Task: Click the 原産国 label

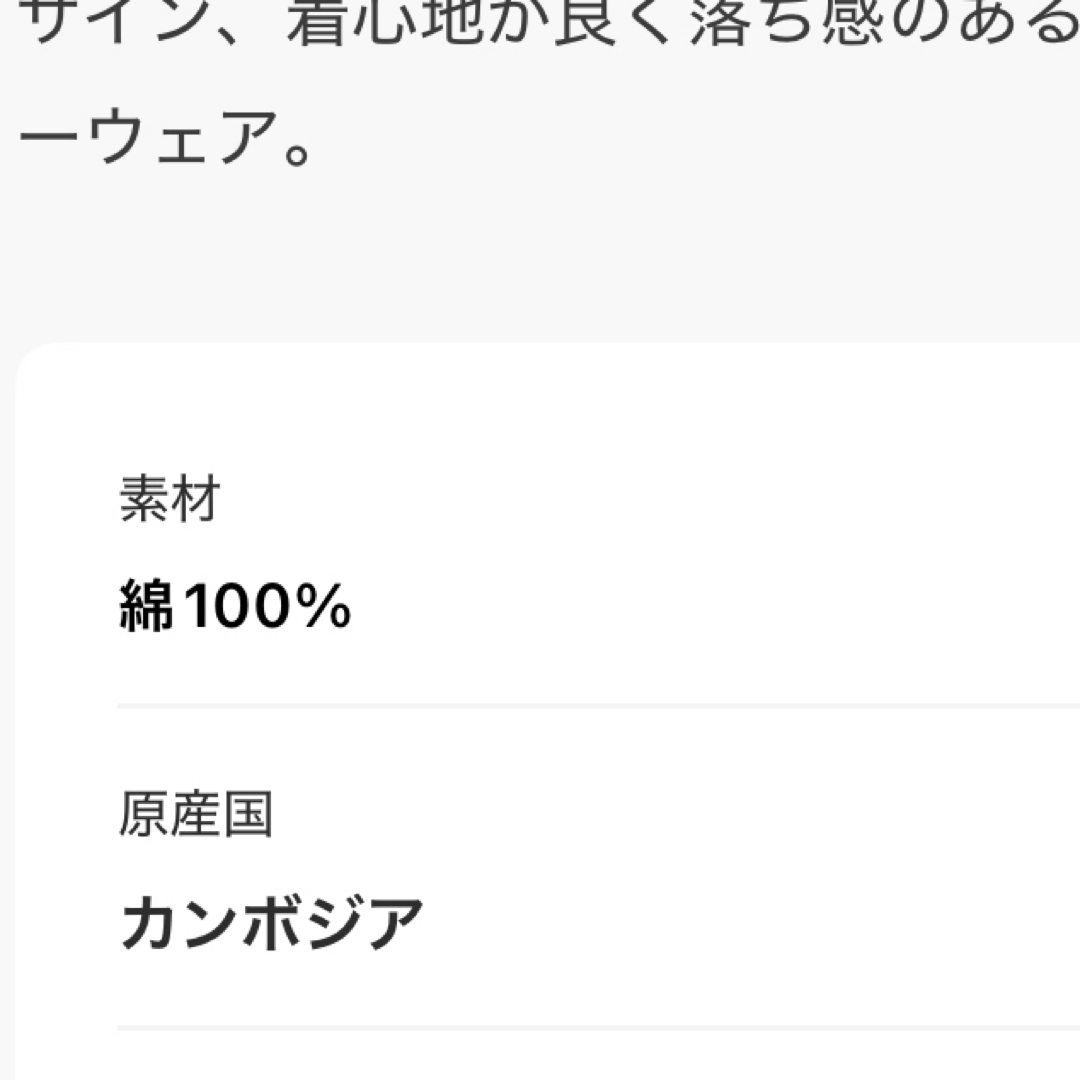Action: (x=196, y=813)
